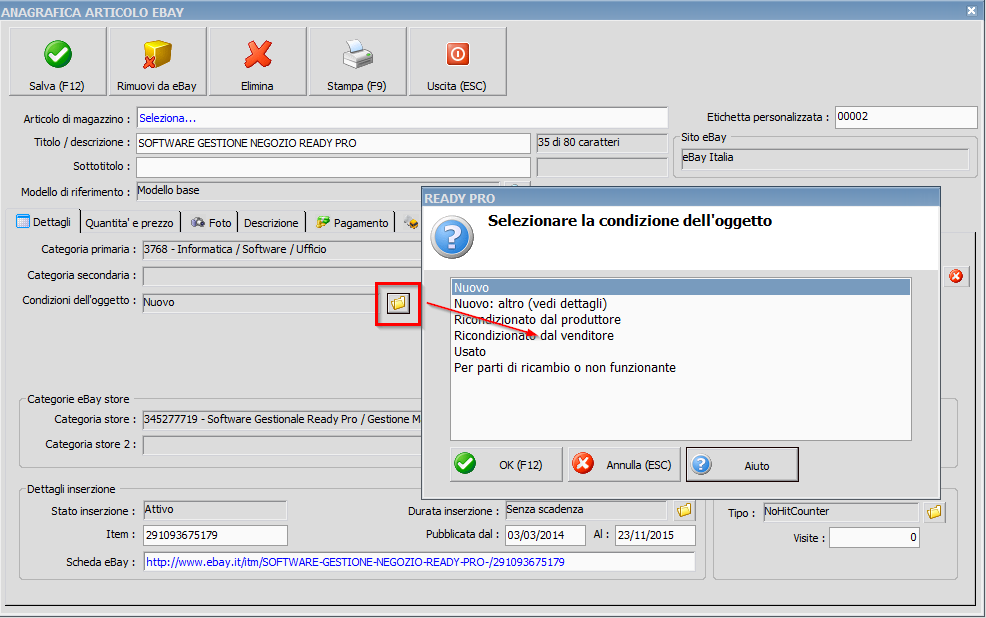The height and width of the screenshot is (618, 986).
Task: Open the folder picker beside Tipo NoHitCounter
Action: point(934,512)
